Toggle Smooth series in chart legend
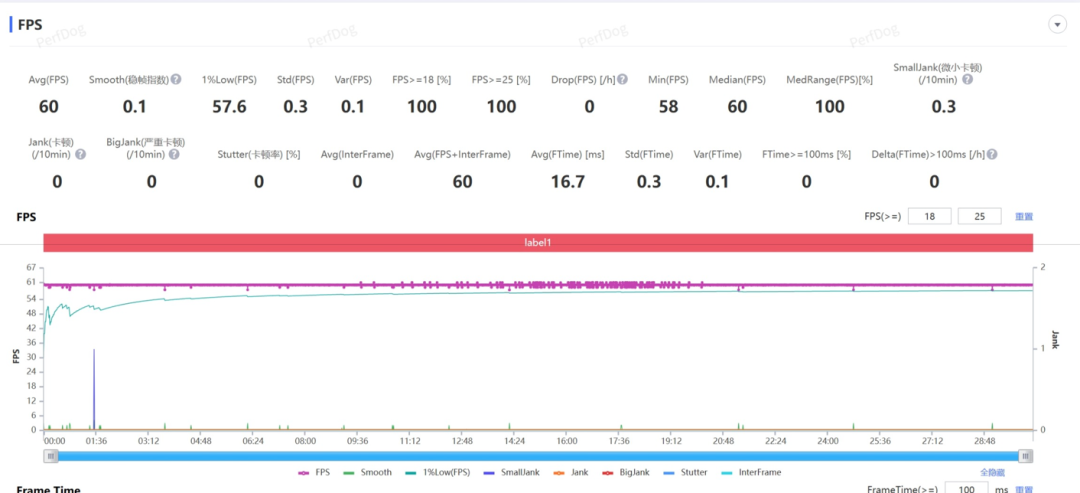1080x493 pixels. click(367, 472)
